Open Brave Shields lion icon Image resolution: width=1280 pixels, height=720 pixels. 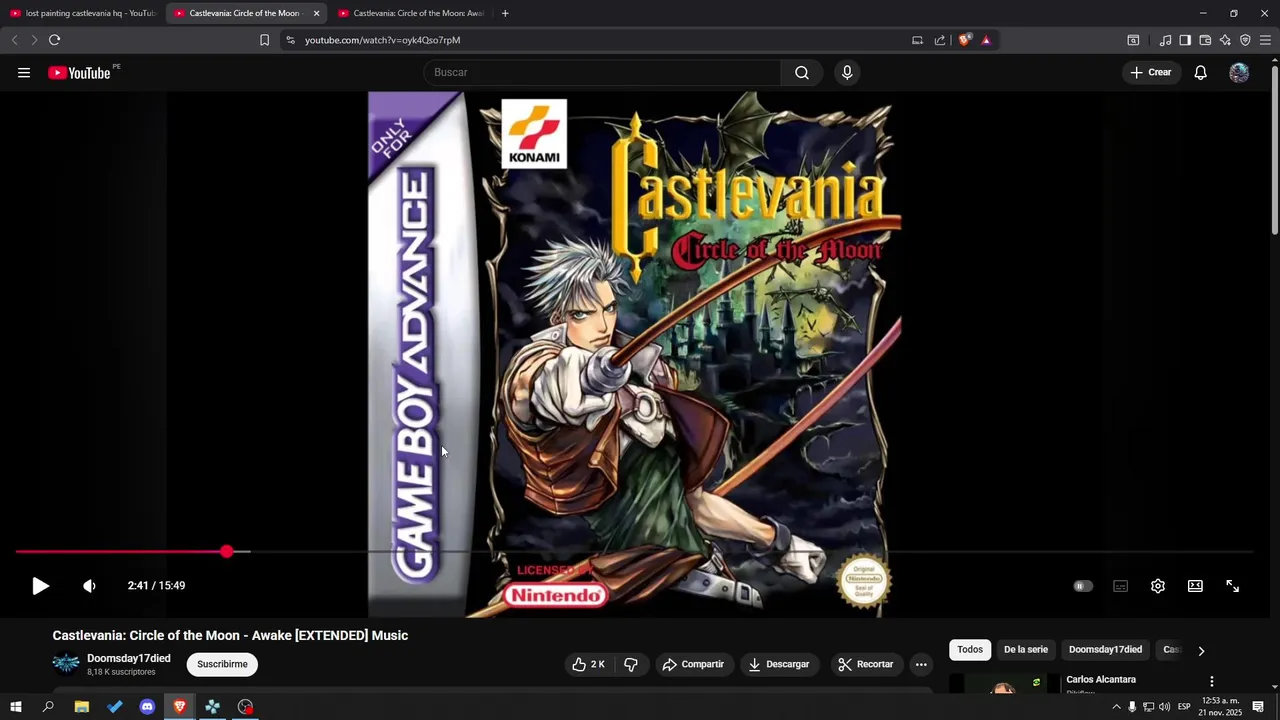click(x=964, y=40)
